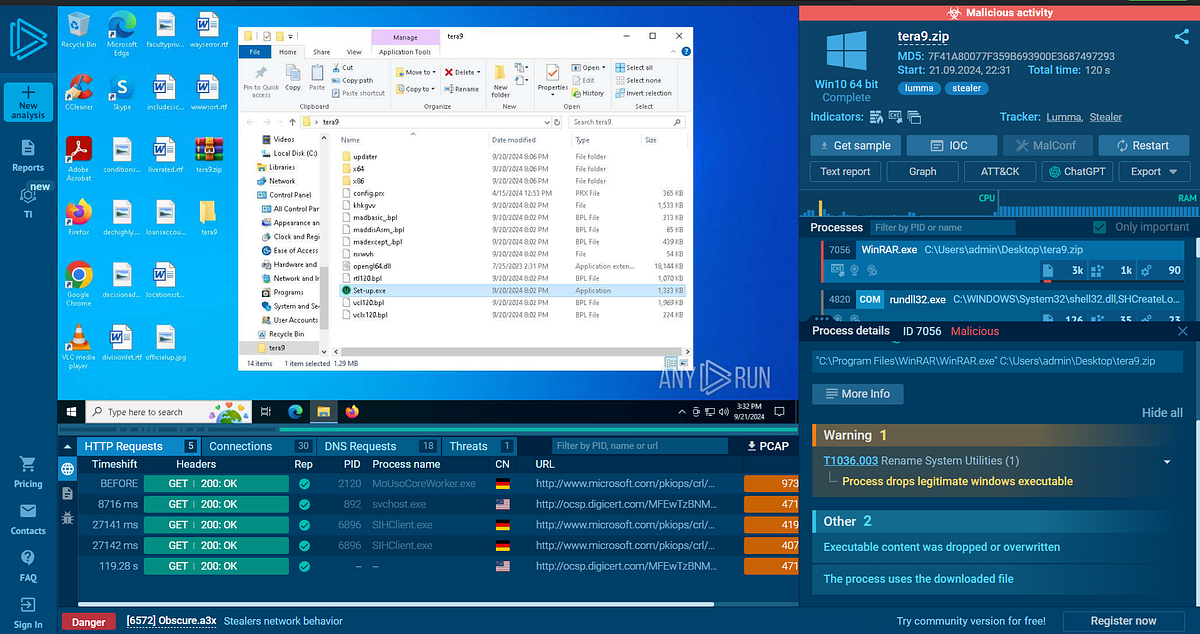Expand the T1036.003 Rename System Utilities entry
1200x634 pixels.
(1167, 462)
